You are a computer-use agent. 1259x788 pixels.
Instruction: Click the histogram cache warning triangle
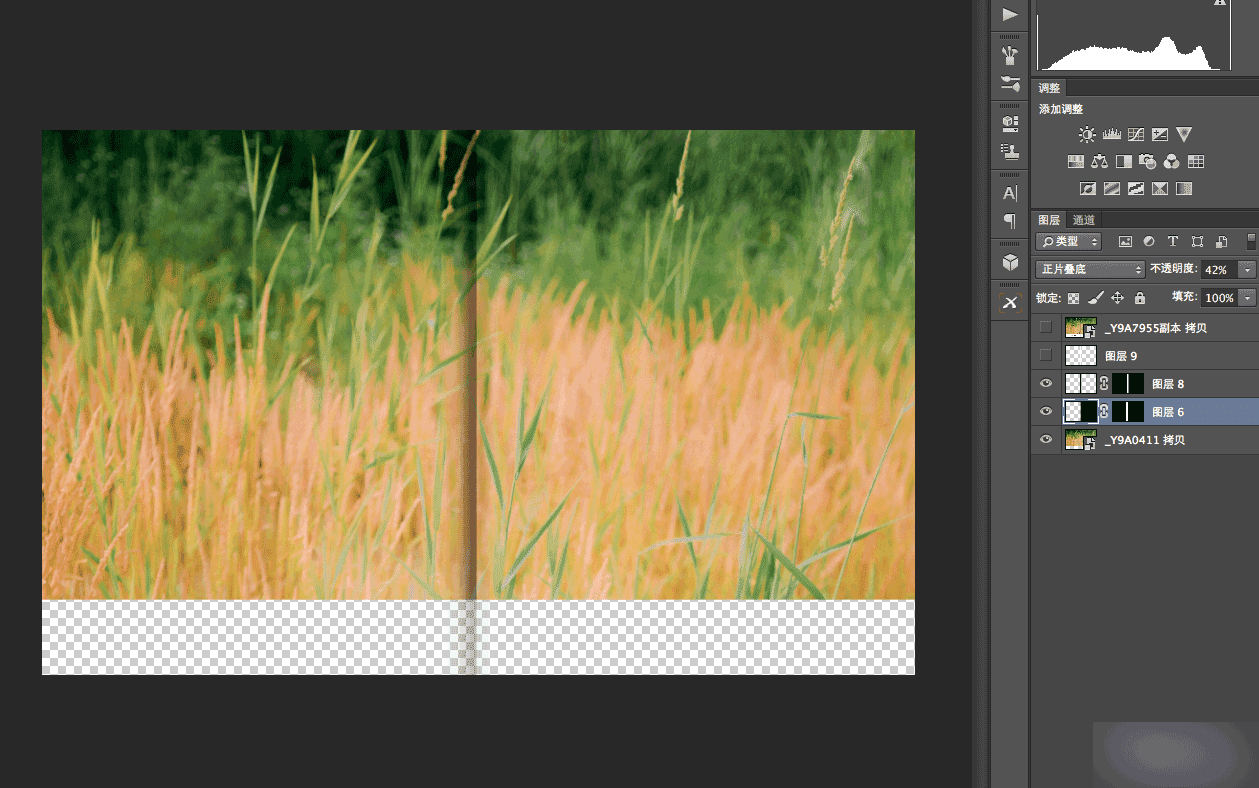(1219, 3)
